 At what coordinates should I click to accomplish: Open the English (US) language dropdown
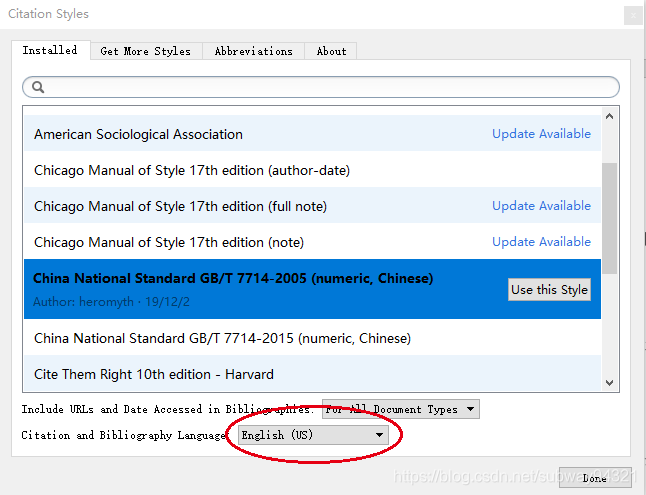(x=313, y=435)
